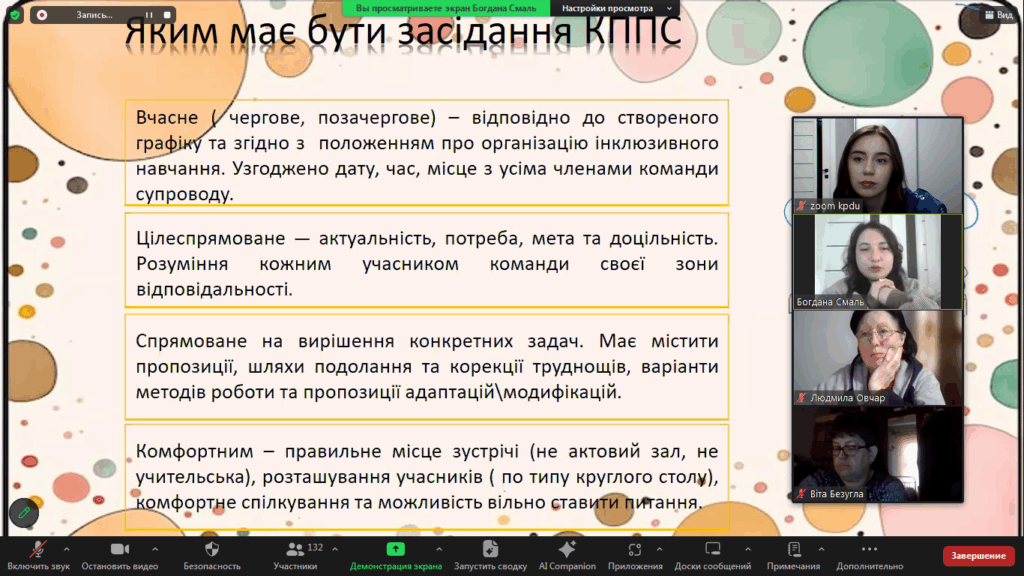Open Доски сообщений whiteboards
1024x576 pixels.
(x=713, y=549)
